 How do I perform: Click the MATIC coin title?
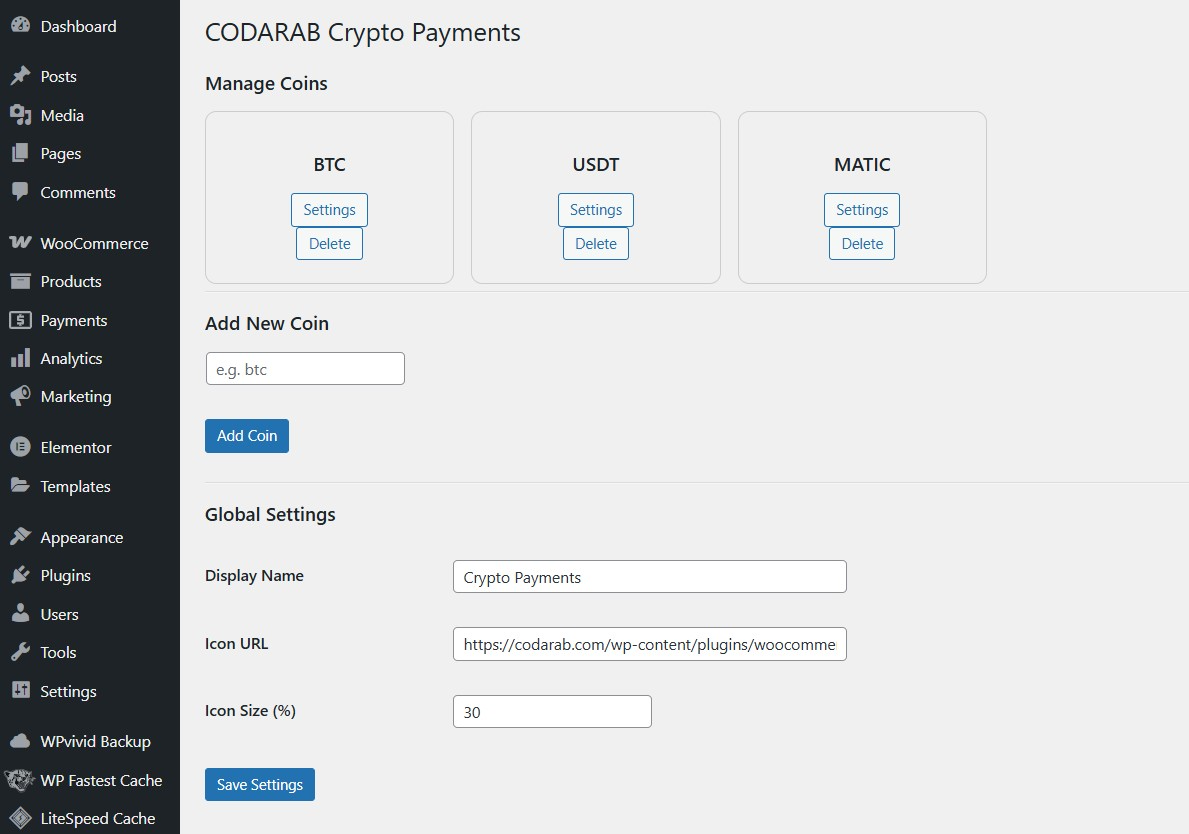[x=862, y=165]
